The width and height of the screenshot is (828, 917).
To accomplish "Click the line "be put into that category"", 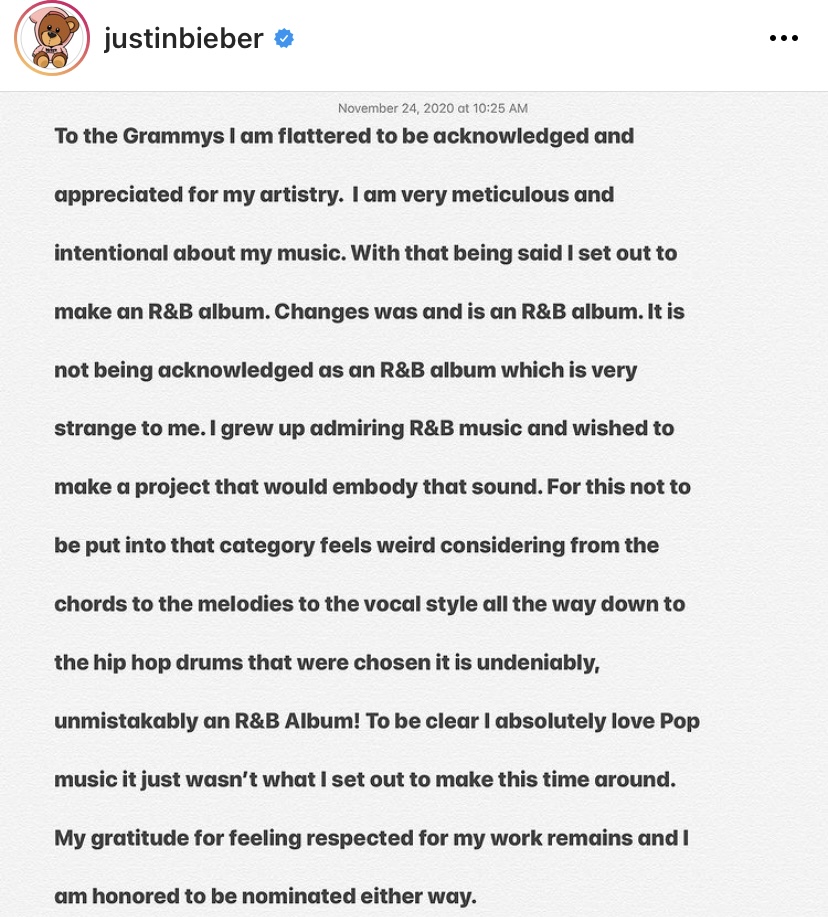I will tap(357, 546).
